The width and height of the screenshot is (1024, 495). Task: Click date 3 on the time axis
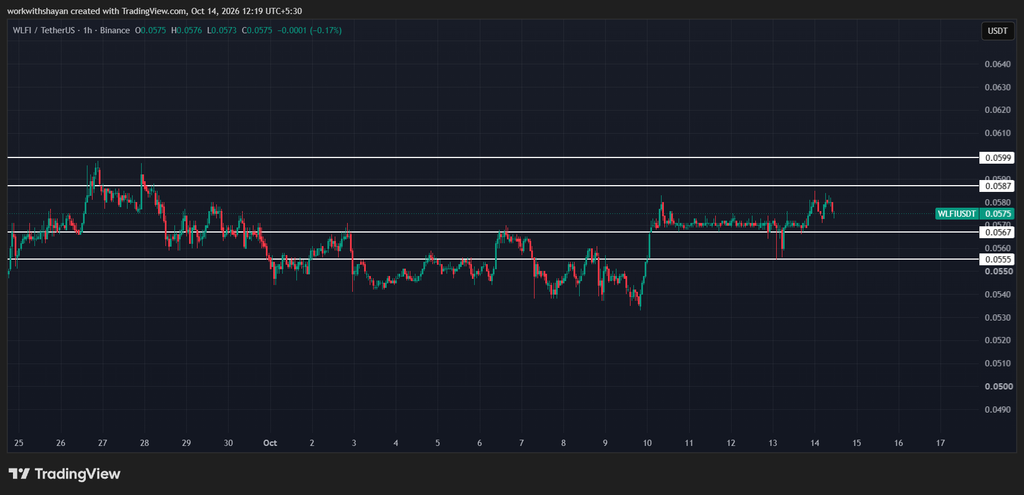pyautogui.click(x=354, y=443)
